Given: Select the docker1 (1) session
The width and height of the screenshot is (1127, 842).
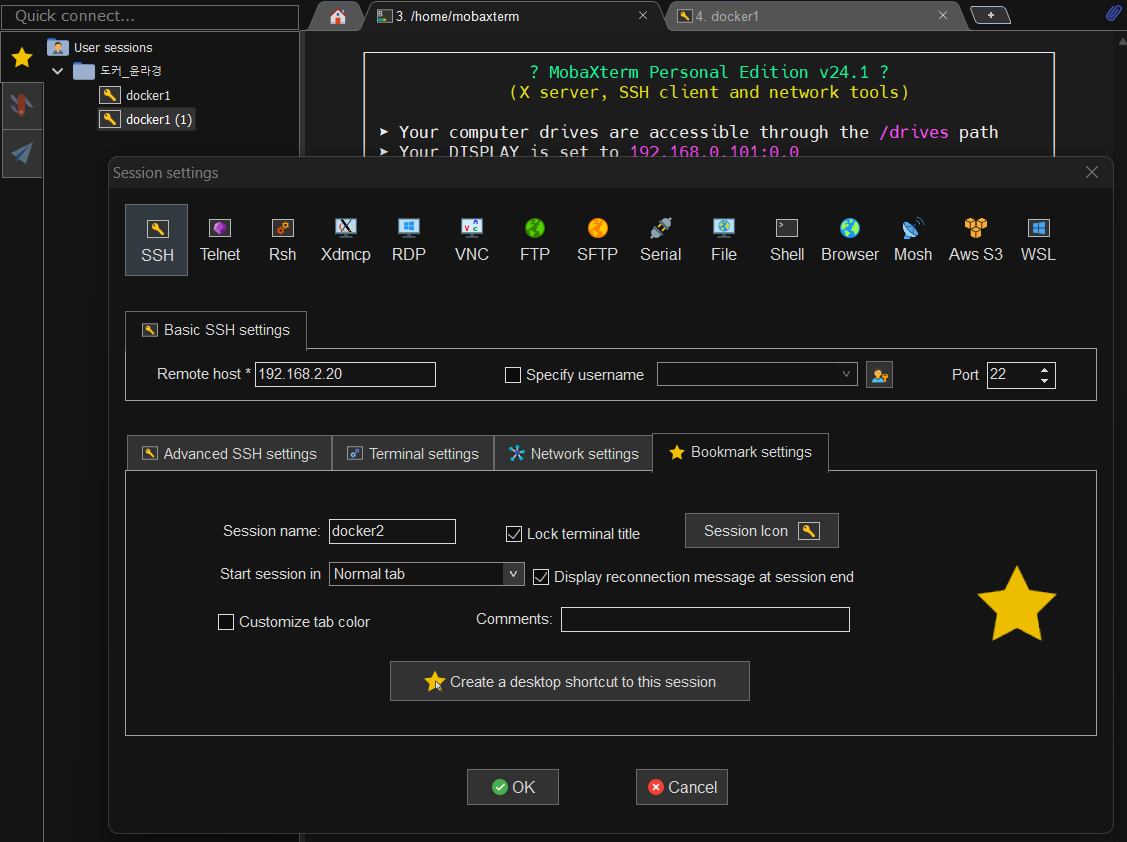Looking at the screenshot, I should [x=147, y=119].
